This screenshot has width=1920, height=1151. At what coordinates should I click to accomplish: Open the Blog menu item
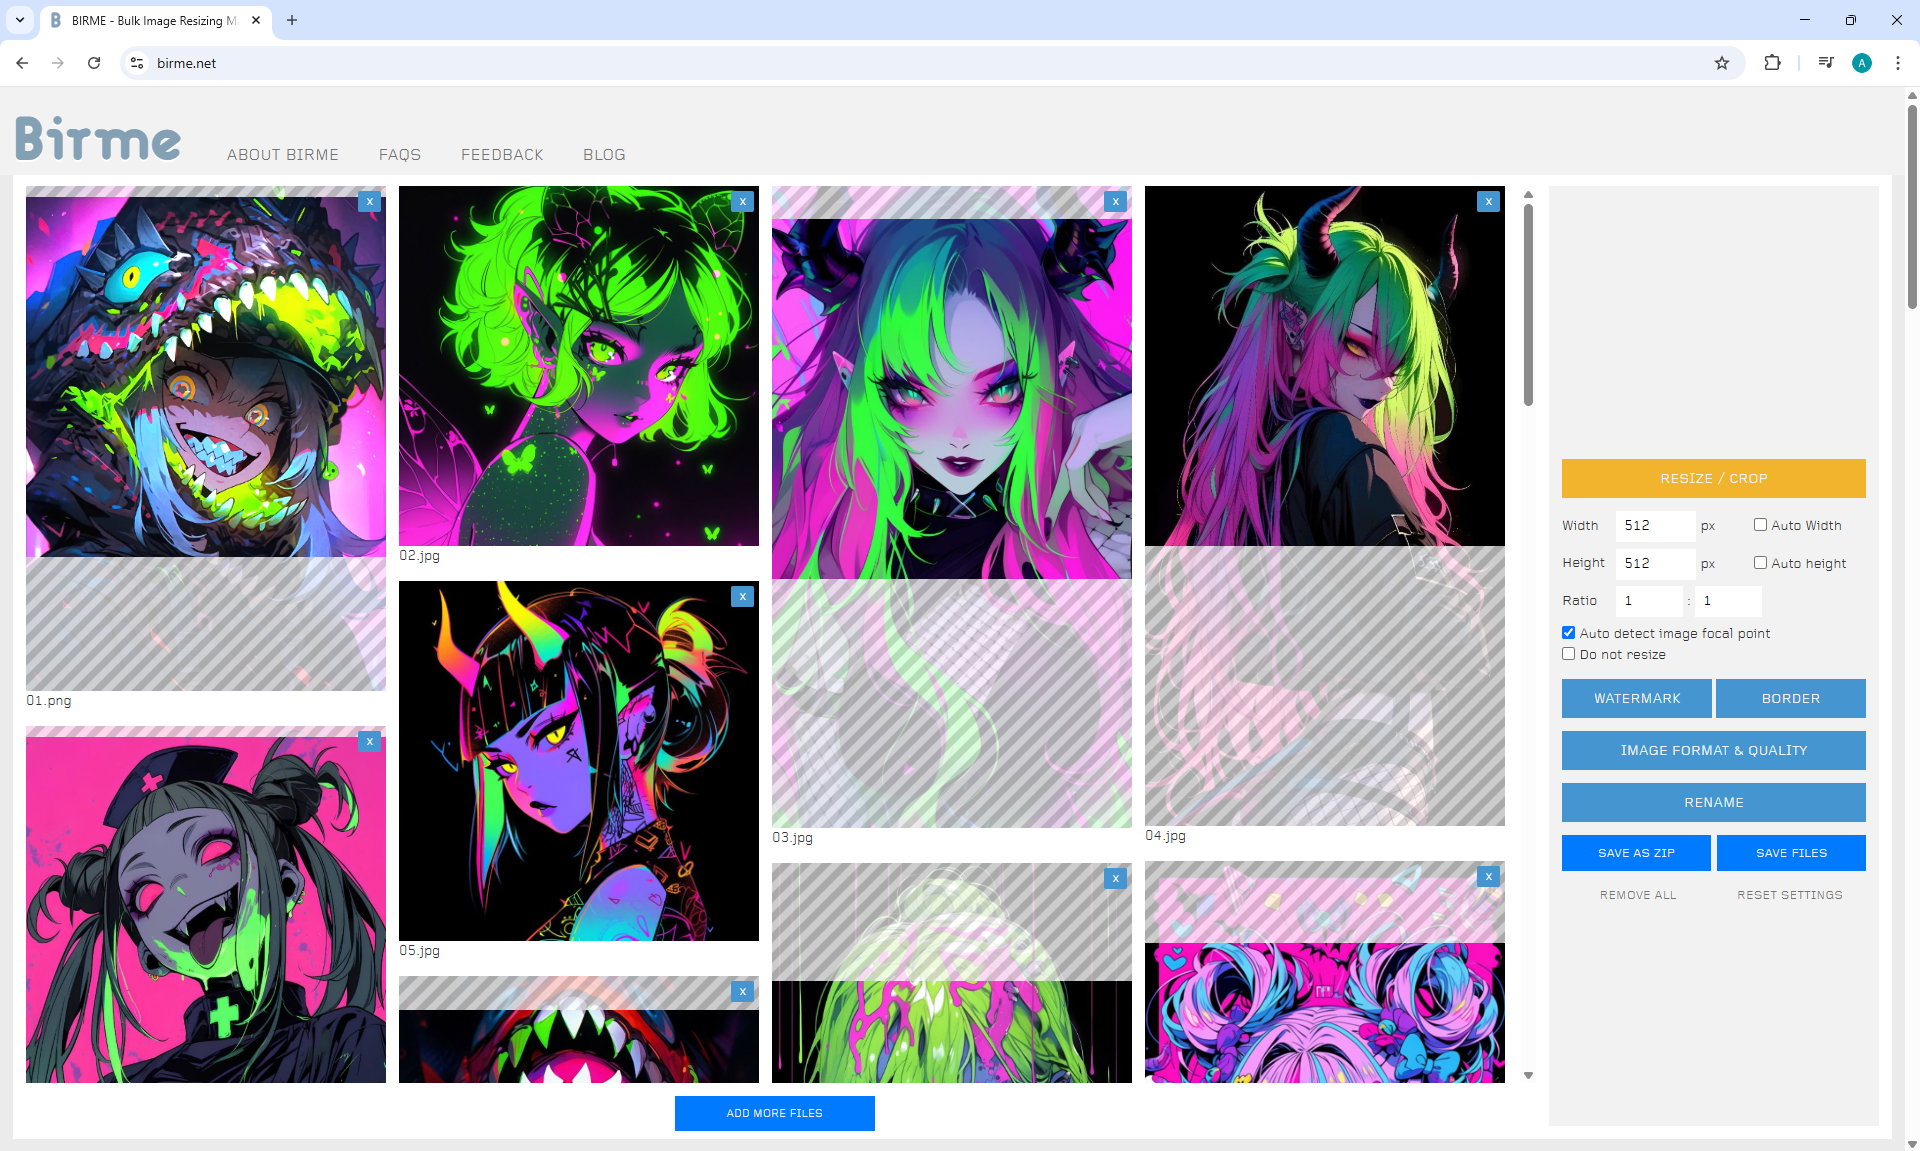tap(604, 155)
